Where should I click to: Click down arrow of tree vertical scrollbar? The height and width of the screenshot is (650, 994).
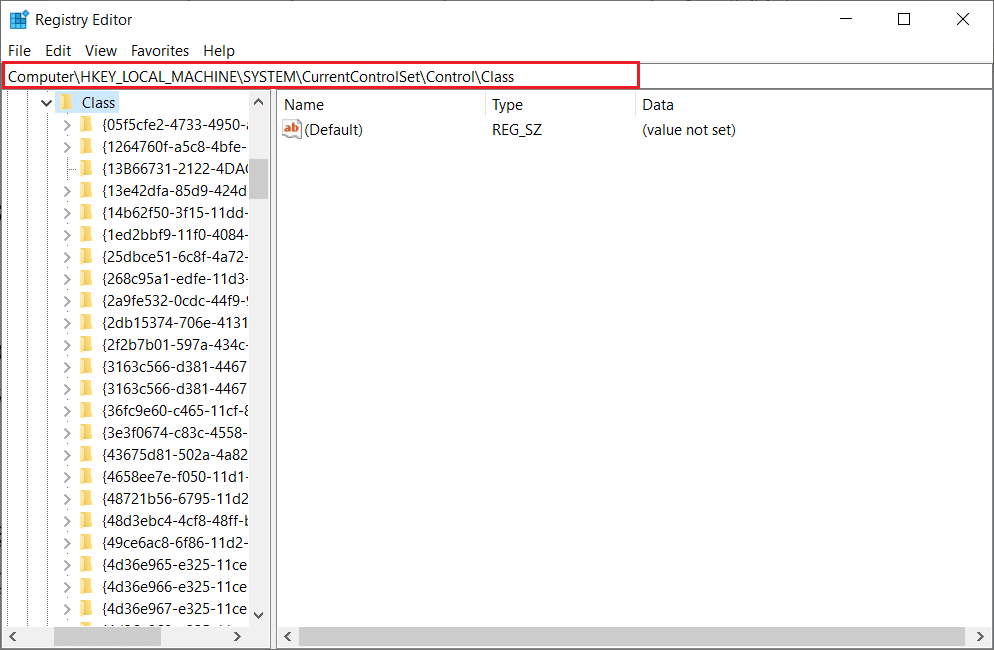[x=259, y=614]
